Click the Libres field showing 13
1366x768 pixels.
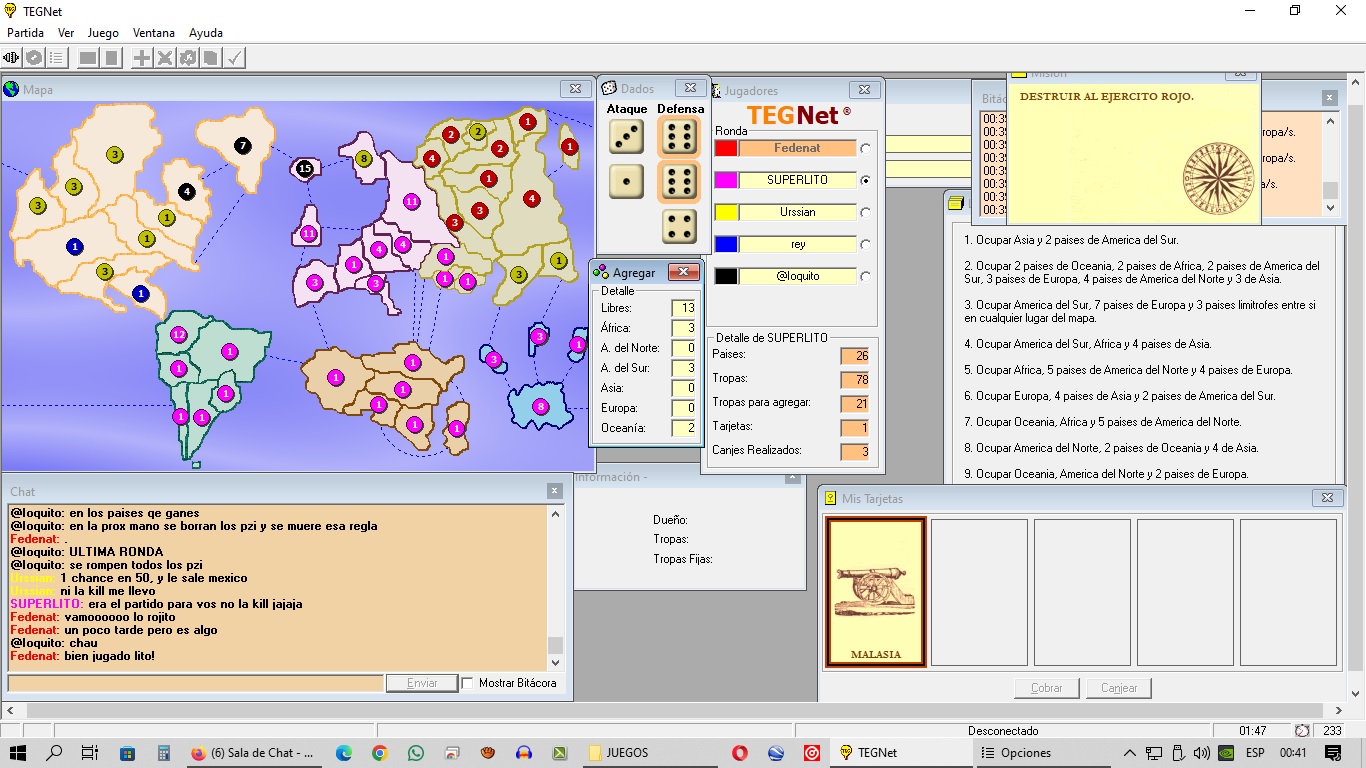(x=683, y=308)
